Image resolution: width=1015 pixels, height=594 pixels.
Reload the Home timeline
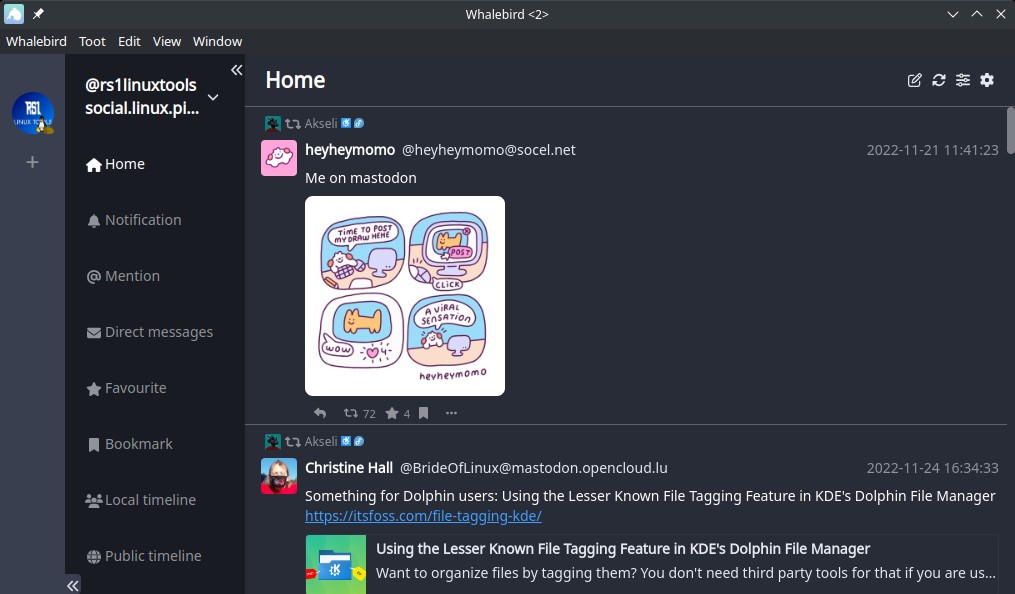pos(939,80)
